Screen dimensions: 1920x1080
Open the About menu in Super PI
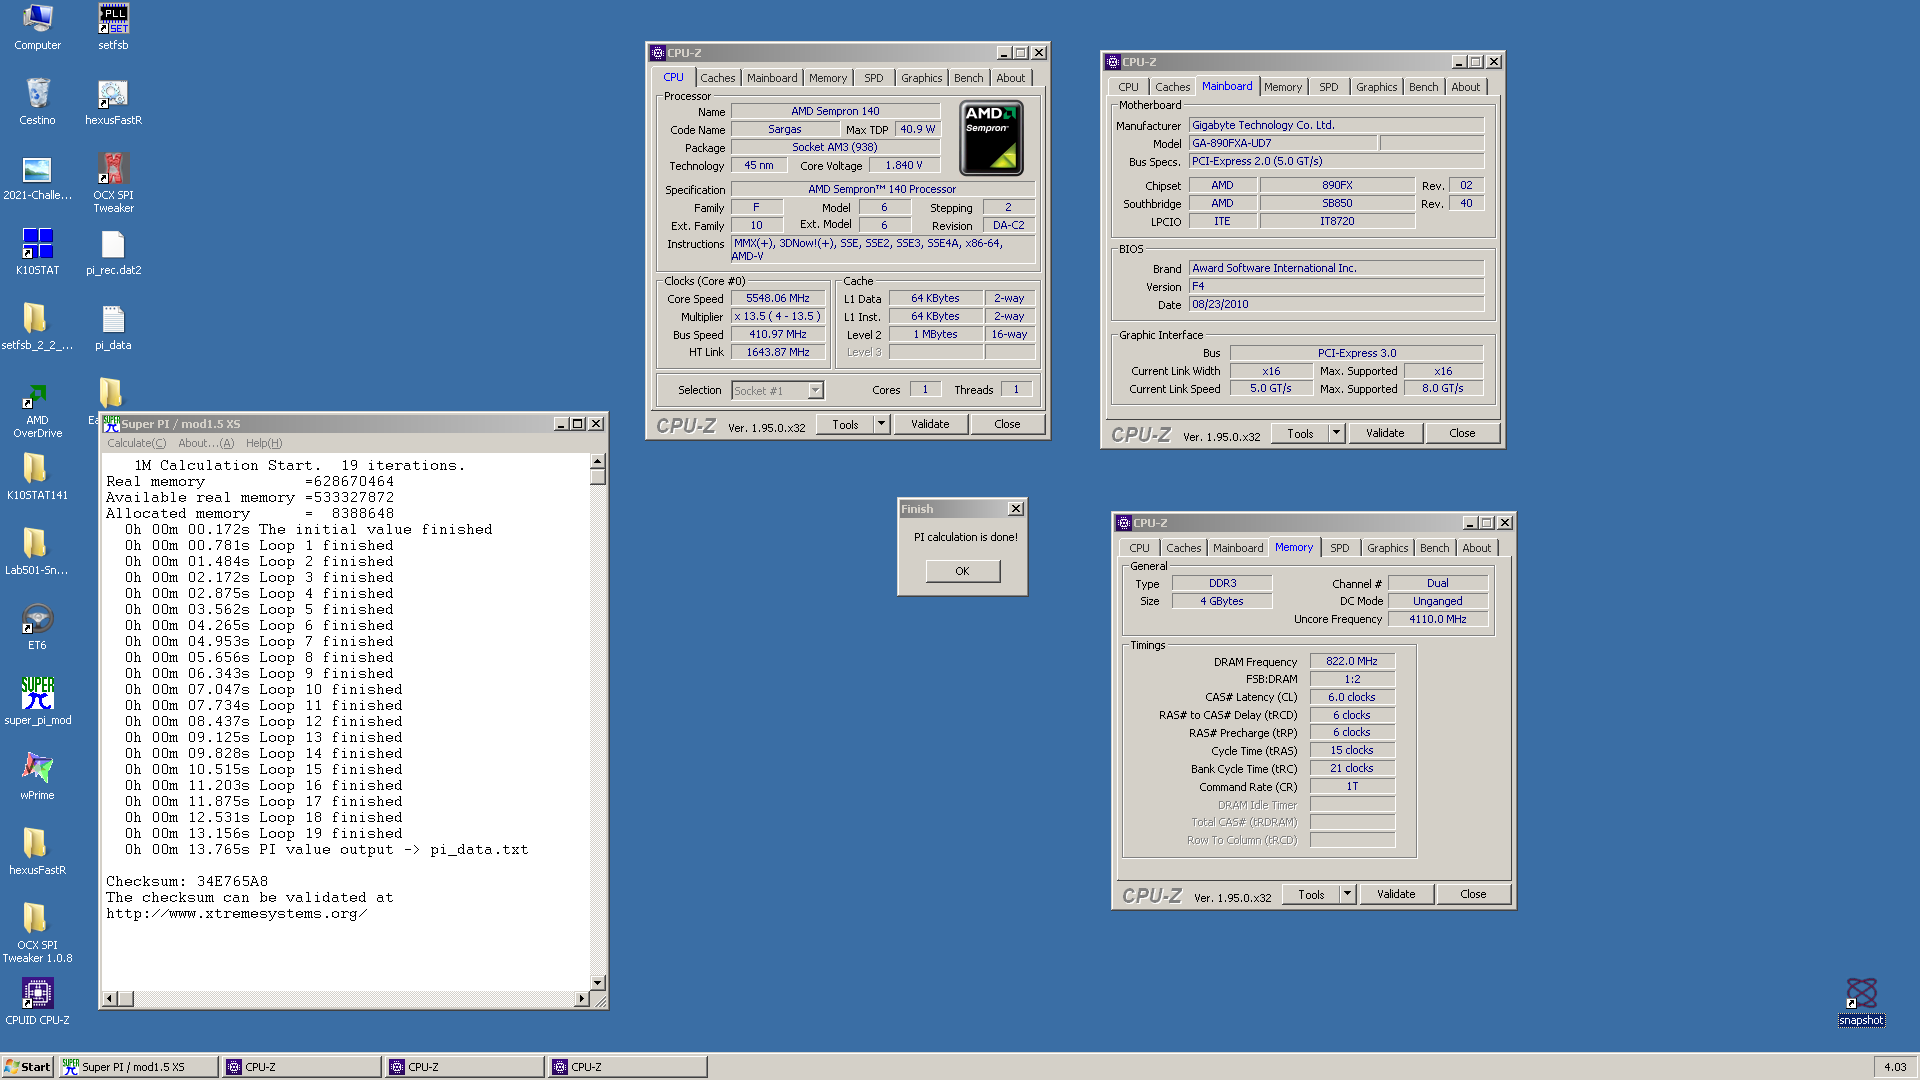coord(205,443)
